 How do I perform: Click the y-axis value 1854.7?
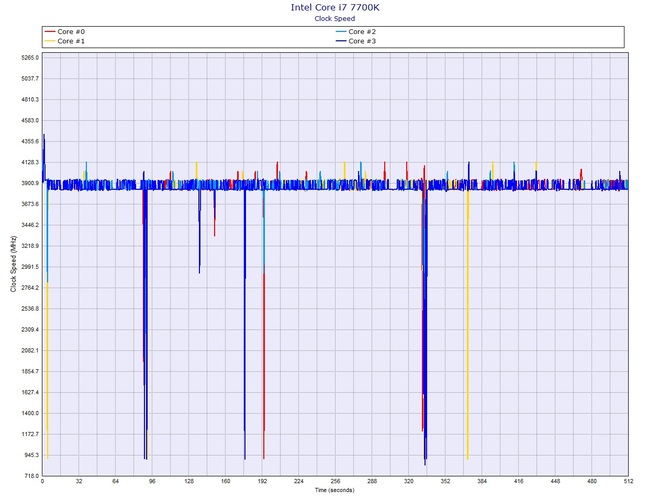tap(30, 372)
